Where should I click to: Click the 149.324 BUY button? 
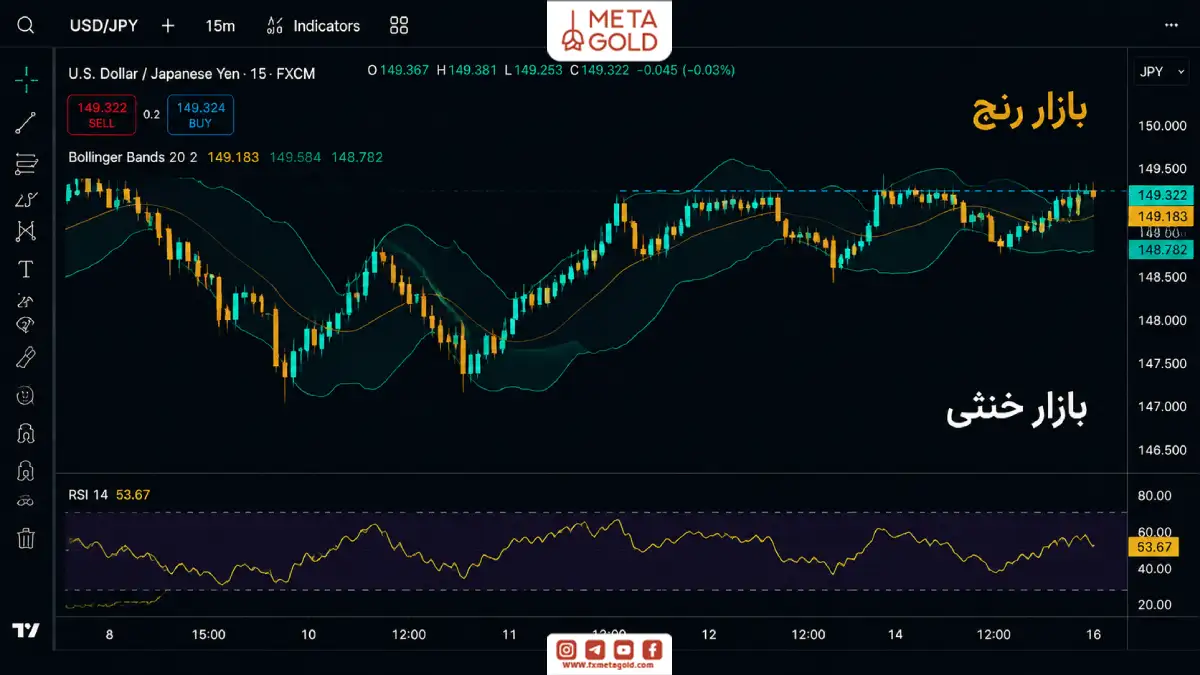(x=200, y=115)
